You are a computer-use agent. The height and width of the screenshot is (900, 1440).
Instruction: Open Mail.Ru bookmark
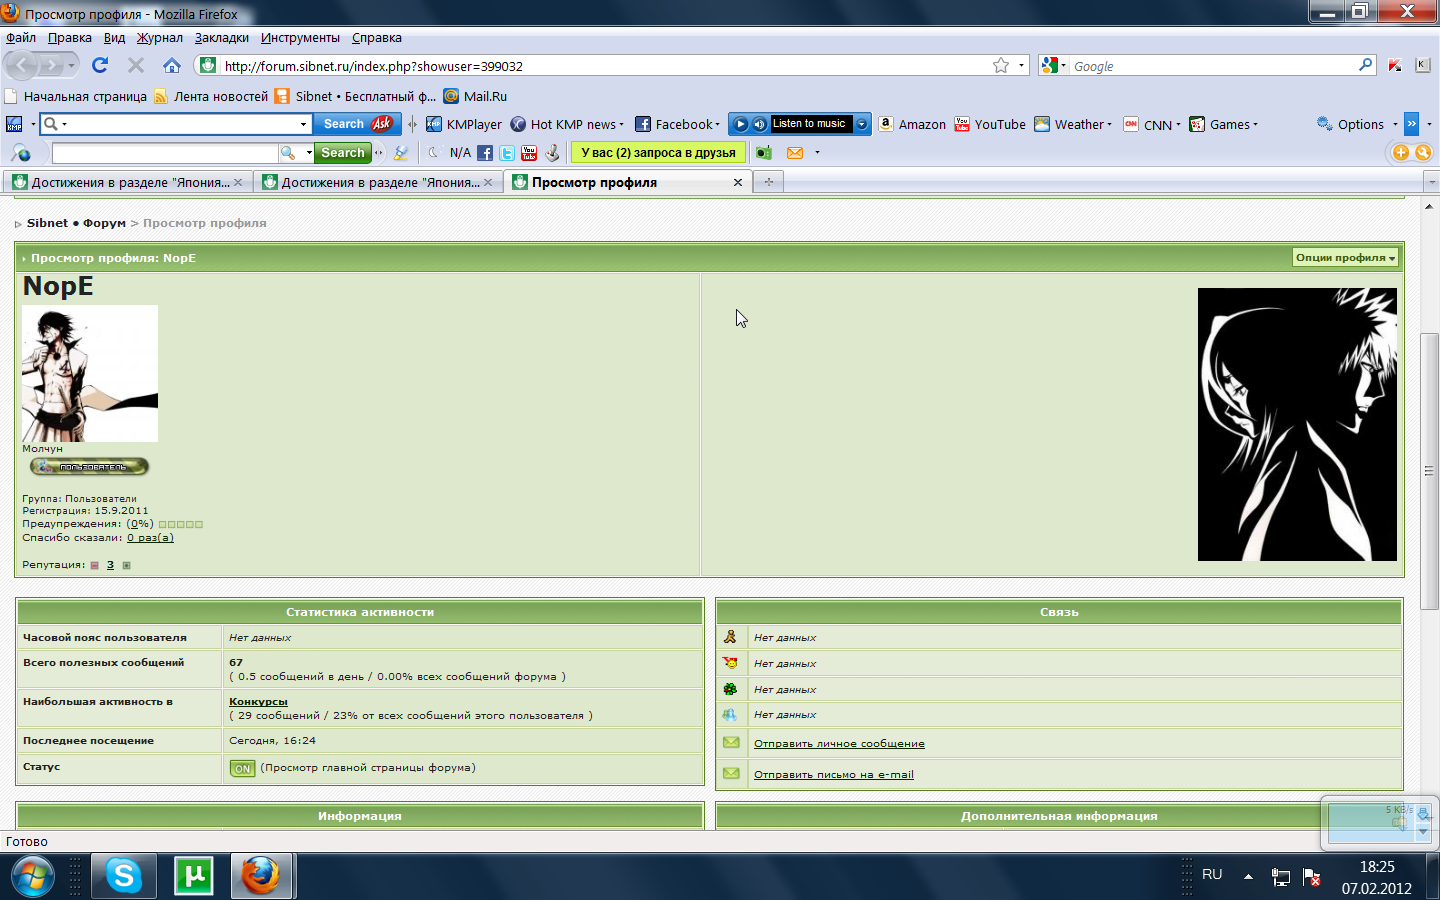tap(476, 96)
